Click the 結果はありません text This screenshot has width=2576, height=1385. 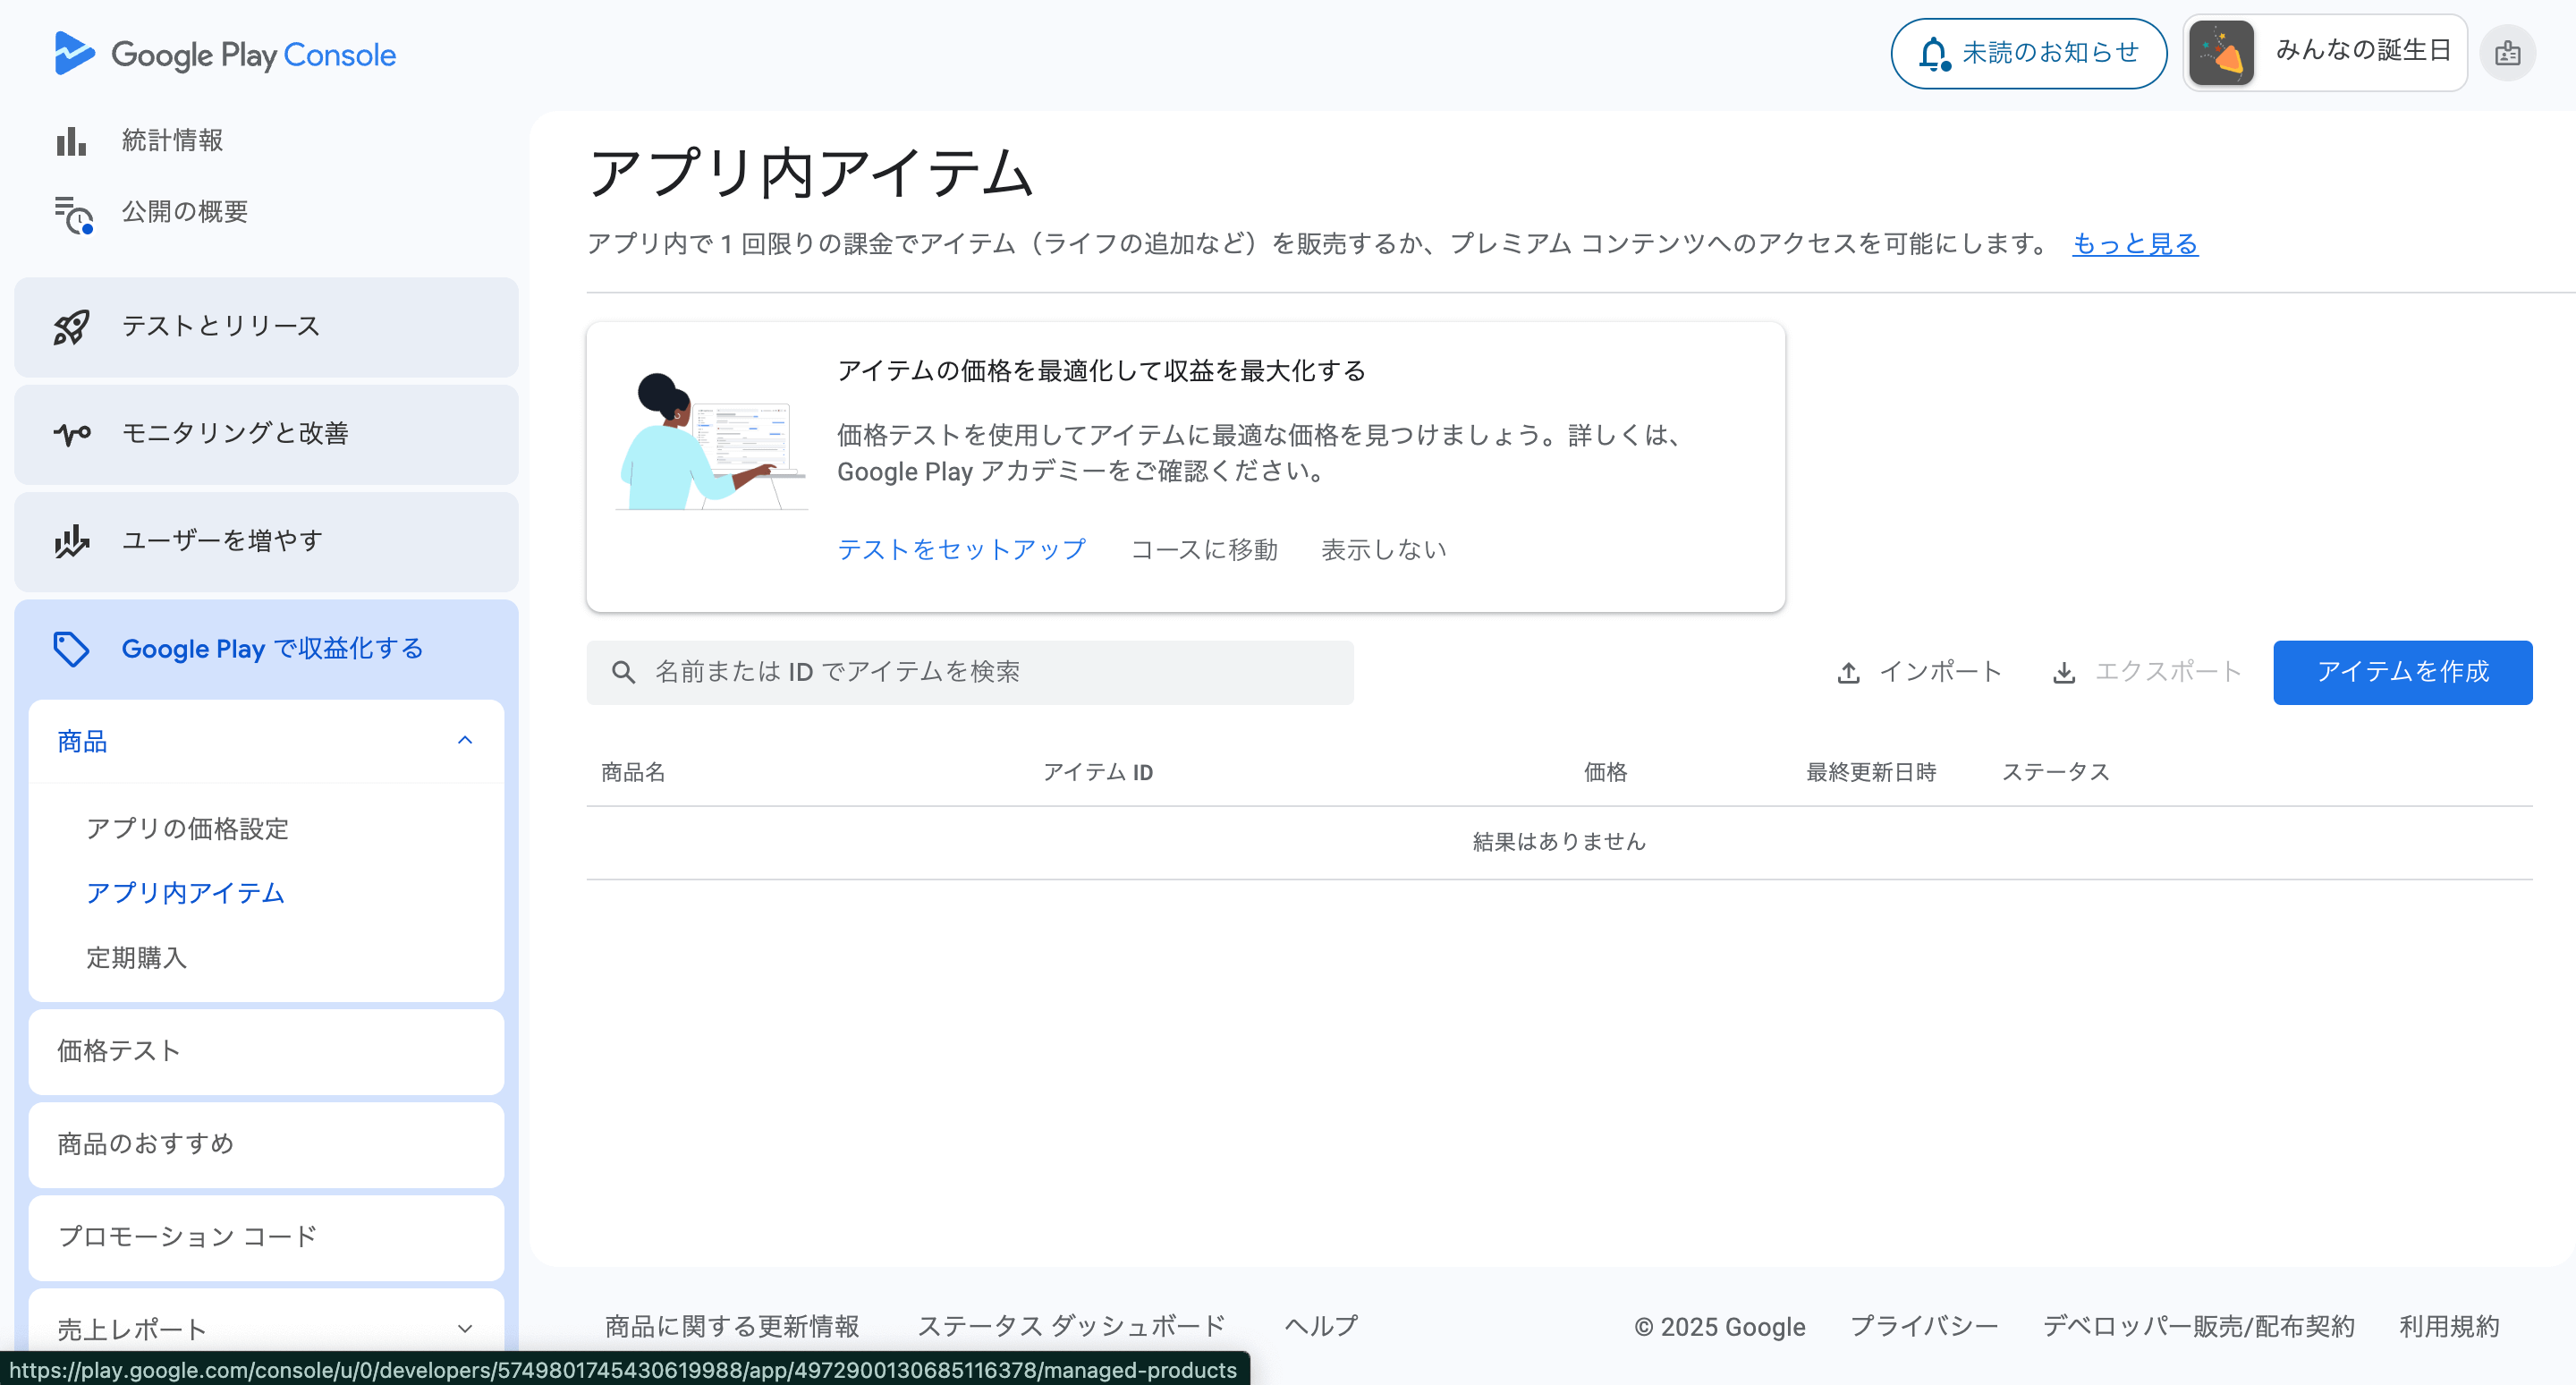[x=1559, y=842]
